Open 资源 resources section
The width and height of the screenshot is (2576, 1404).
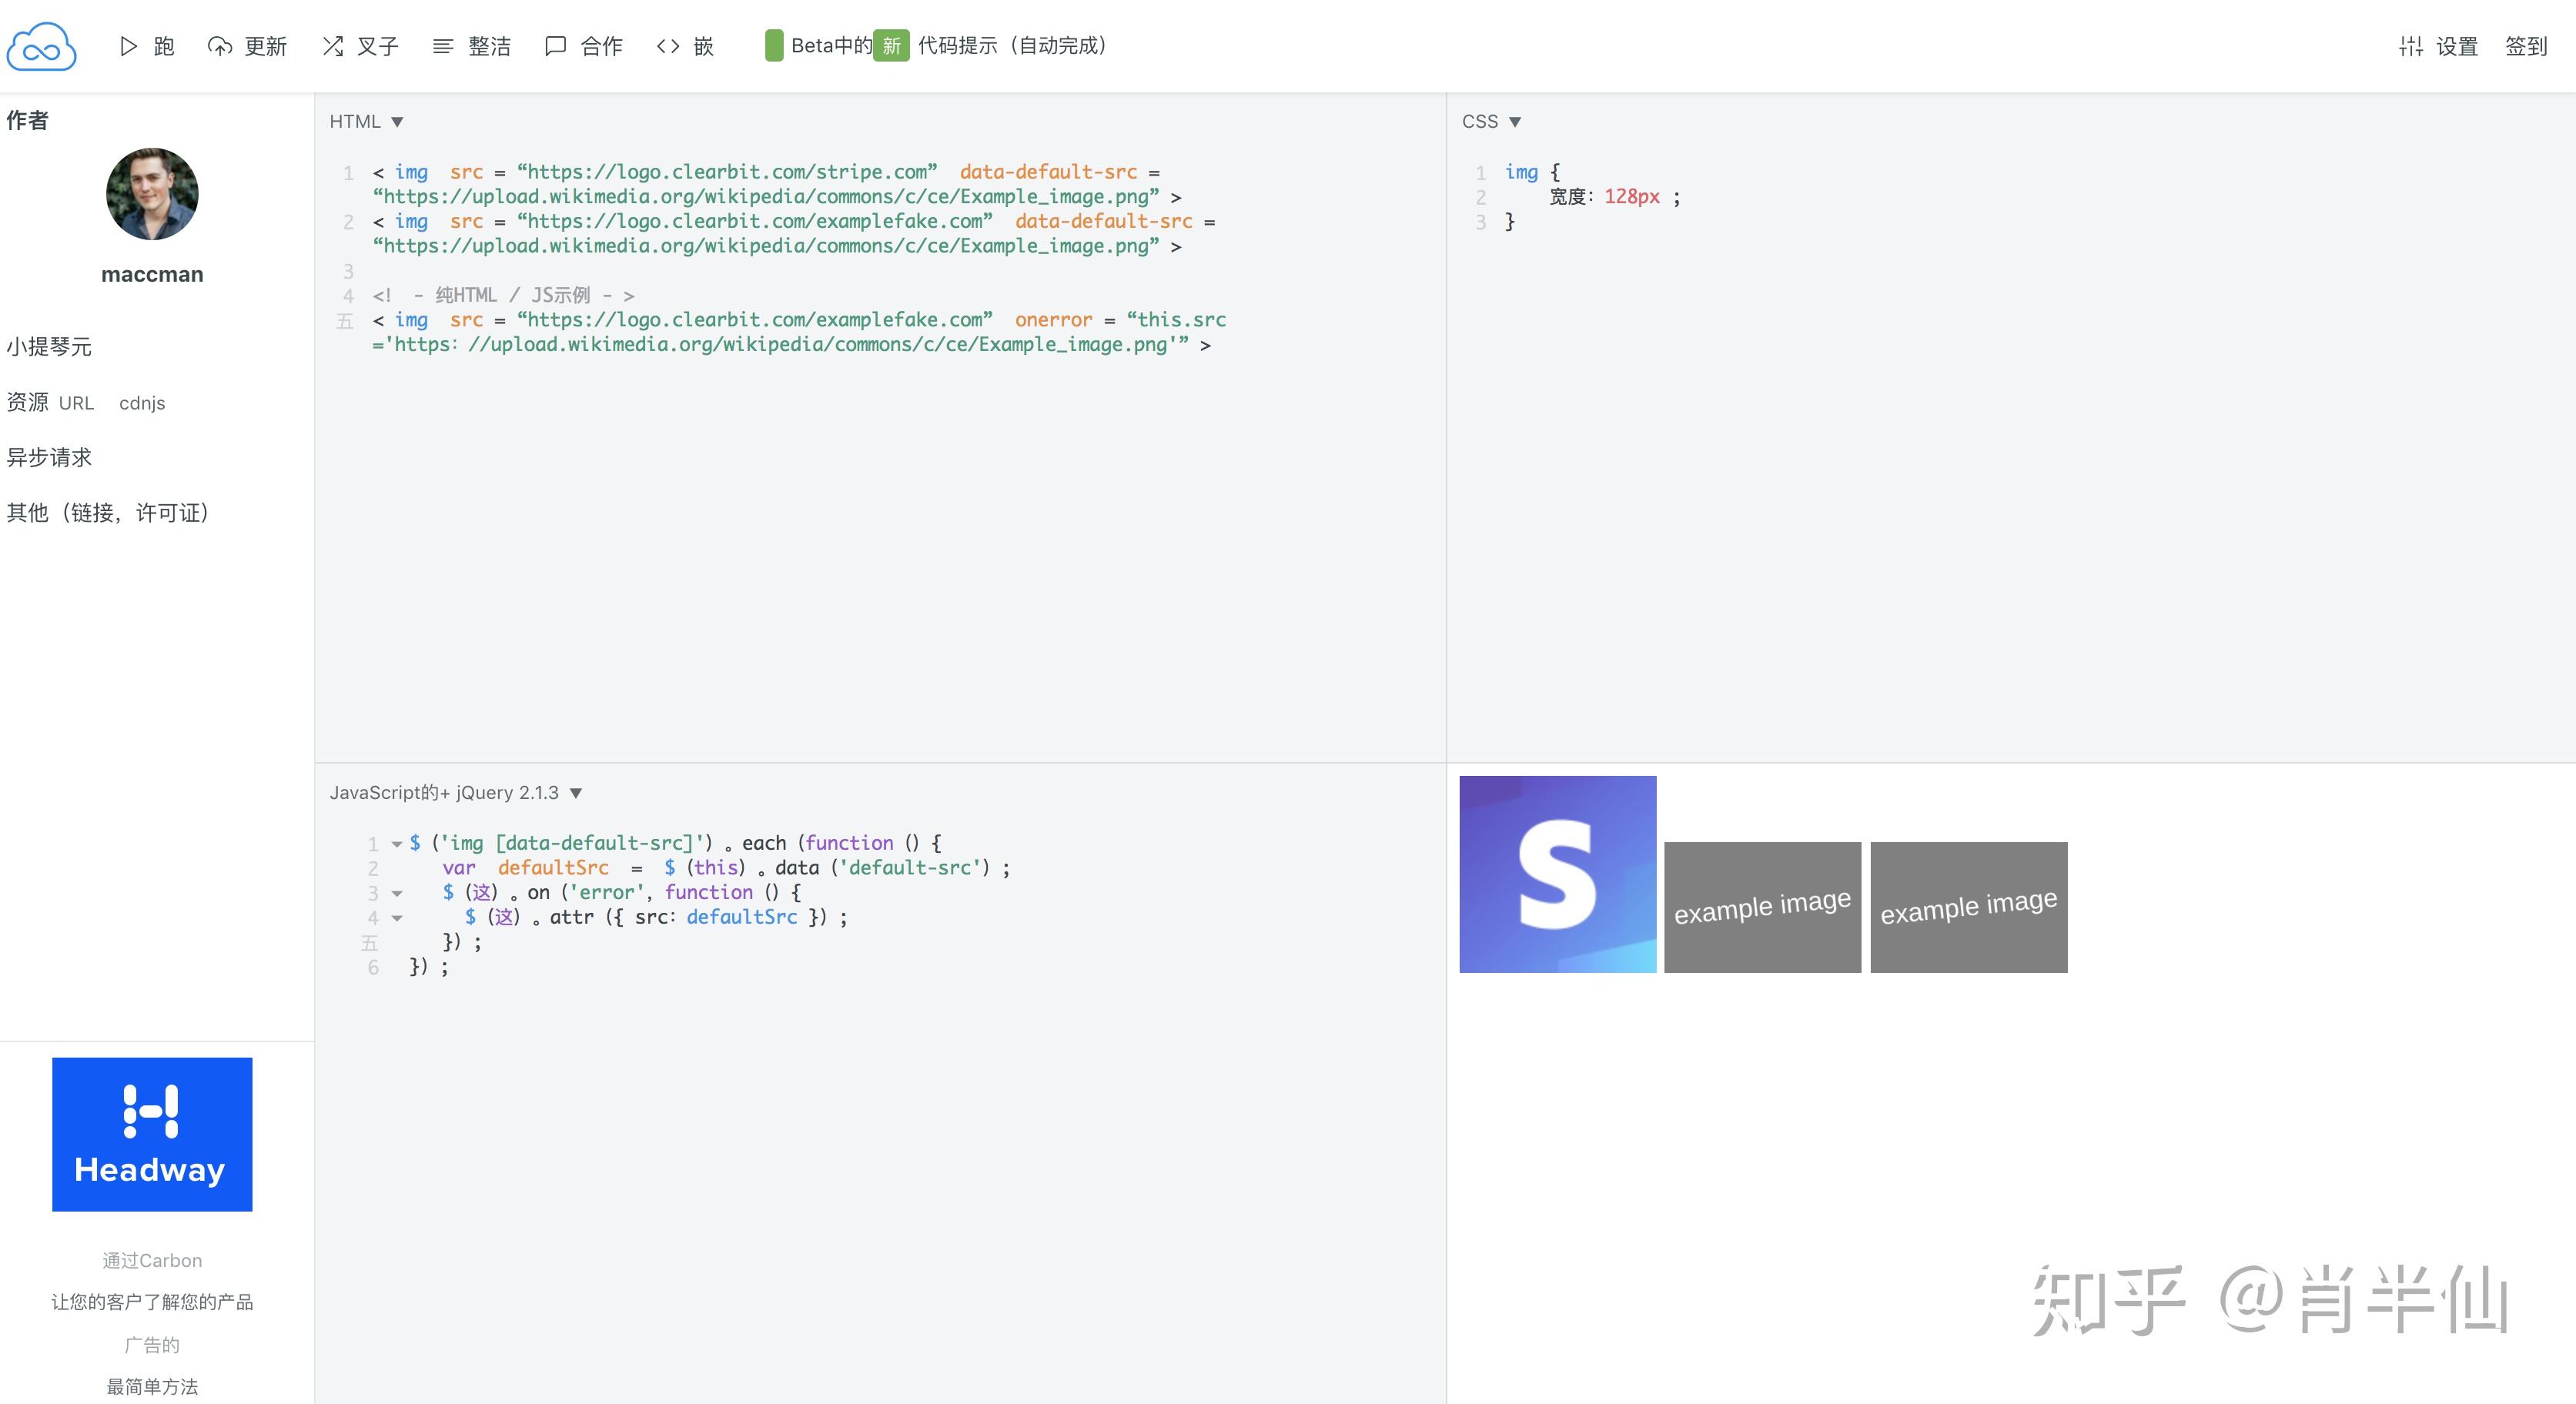tap(28, 402)
